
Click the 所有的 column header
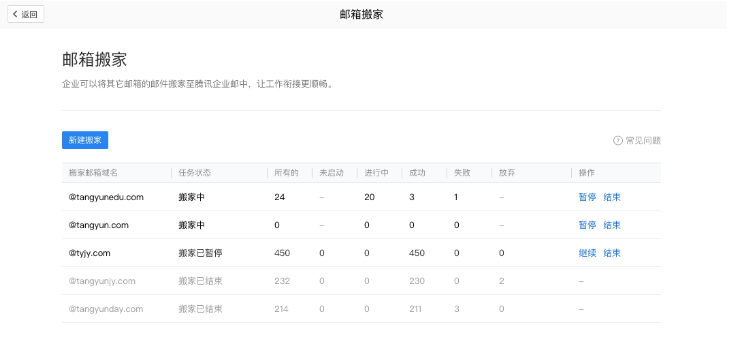pos(286,173)
